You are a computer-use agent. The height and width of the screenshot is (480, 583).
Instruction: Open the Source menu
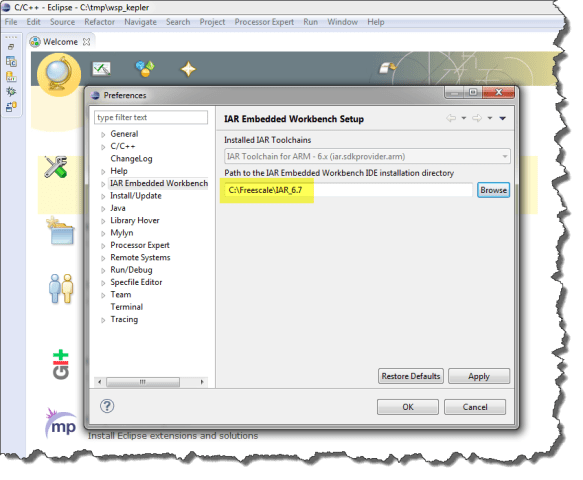(x=62, y=22)
